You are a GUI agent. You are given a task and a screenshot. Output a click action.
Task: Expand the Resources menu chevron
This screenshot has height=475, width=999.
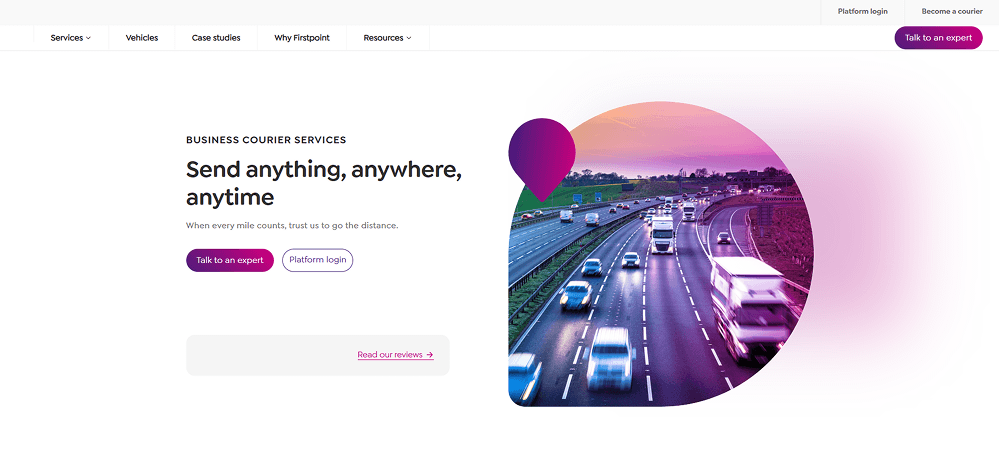[x=409, y=38]
